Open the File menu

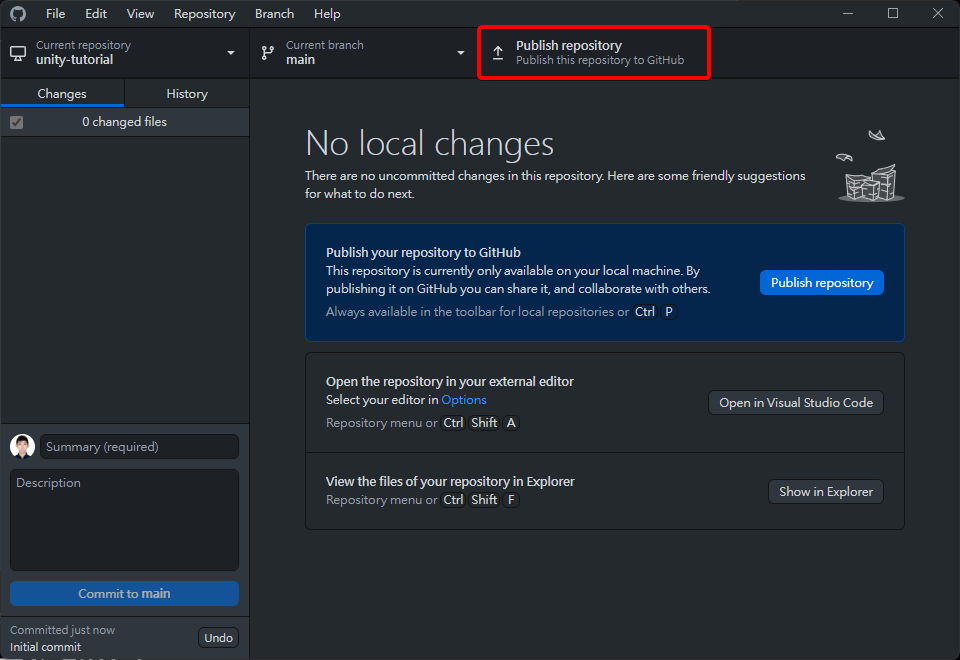coord(55,13)
